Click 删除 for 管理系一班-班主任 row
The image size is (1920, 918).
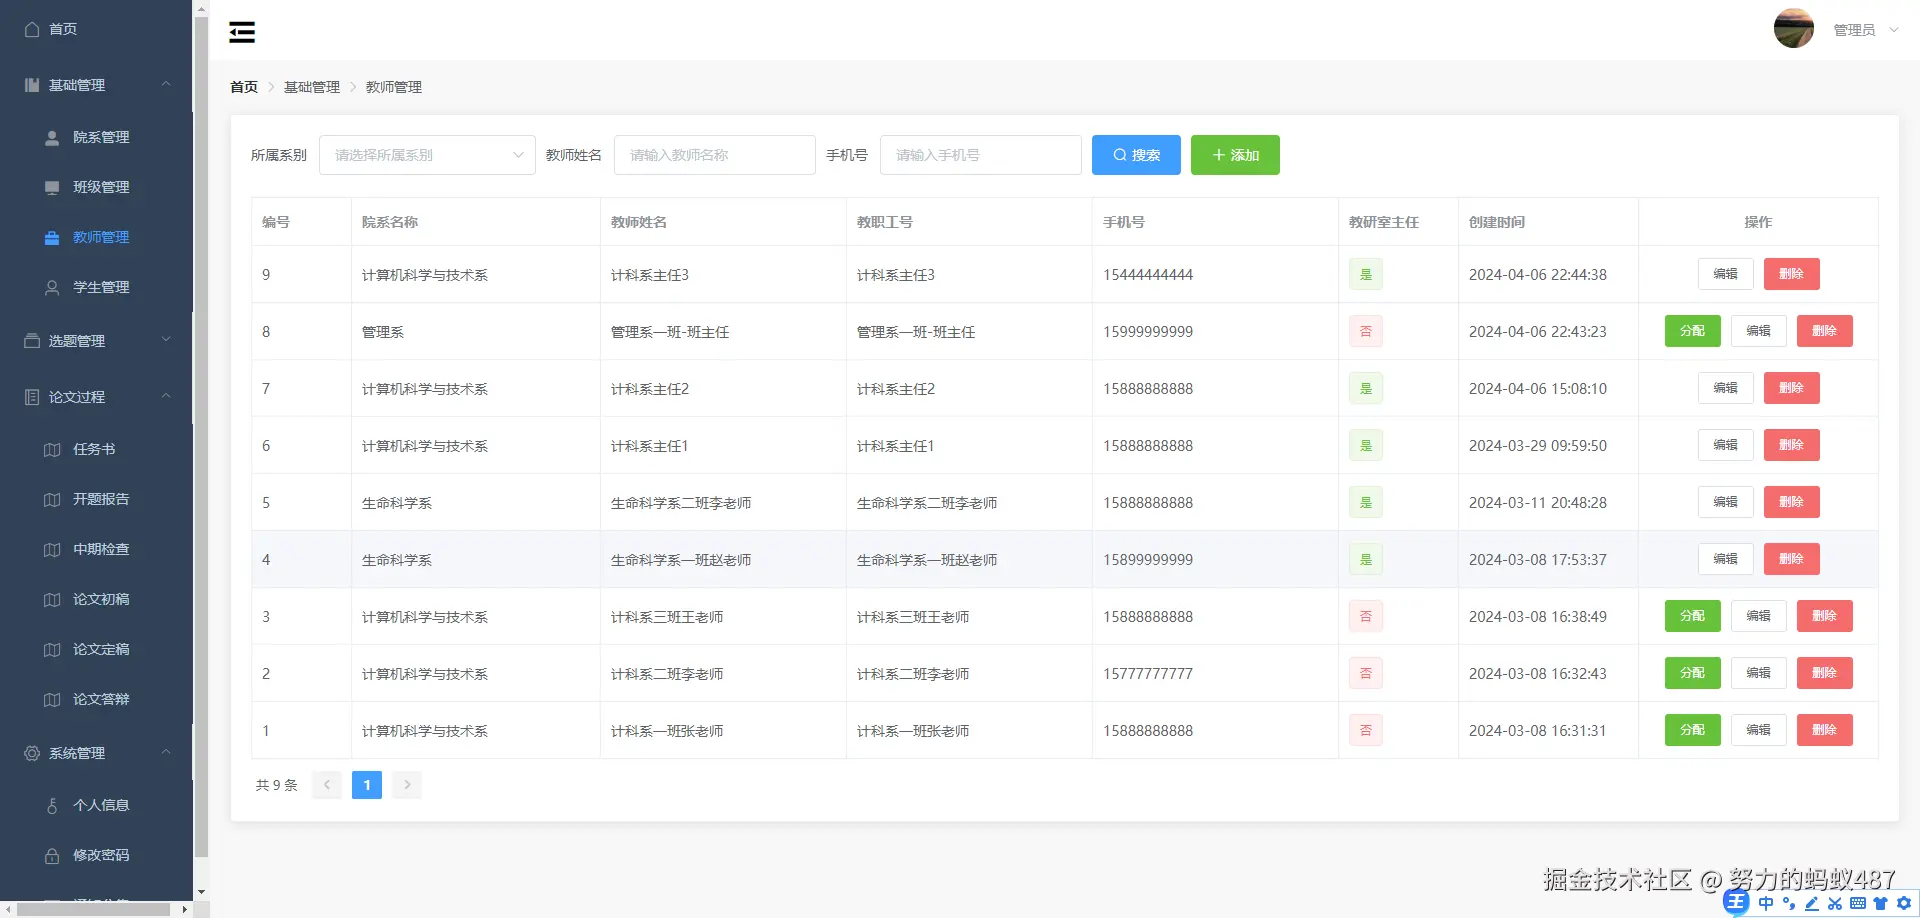(1824, 331)
